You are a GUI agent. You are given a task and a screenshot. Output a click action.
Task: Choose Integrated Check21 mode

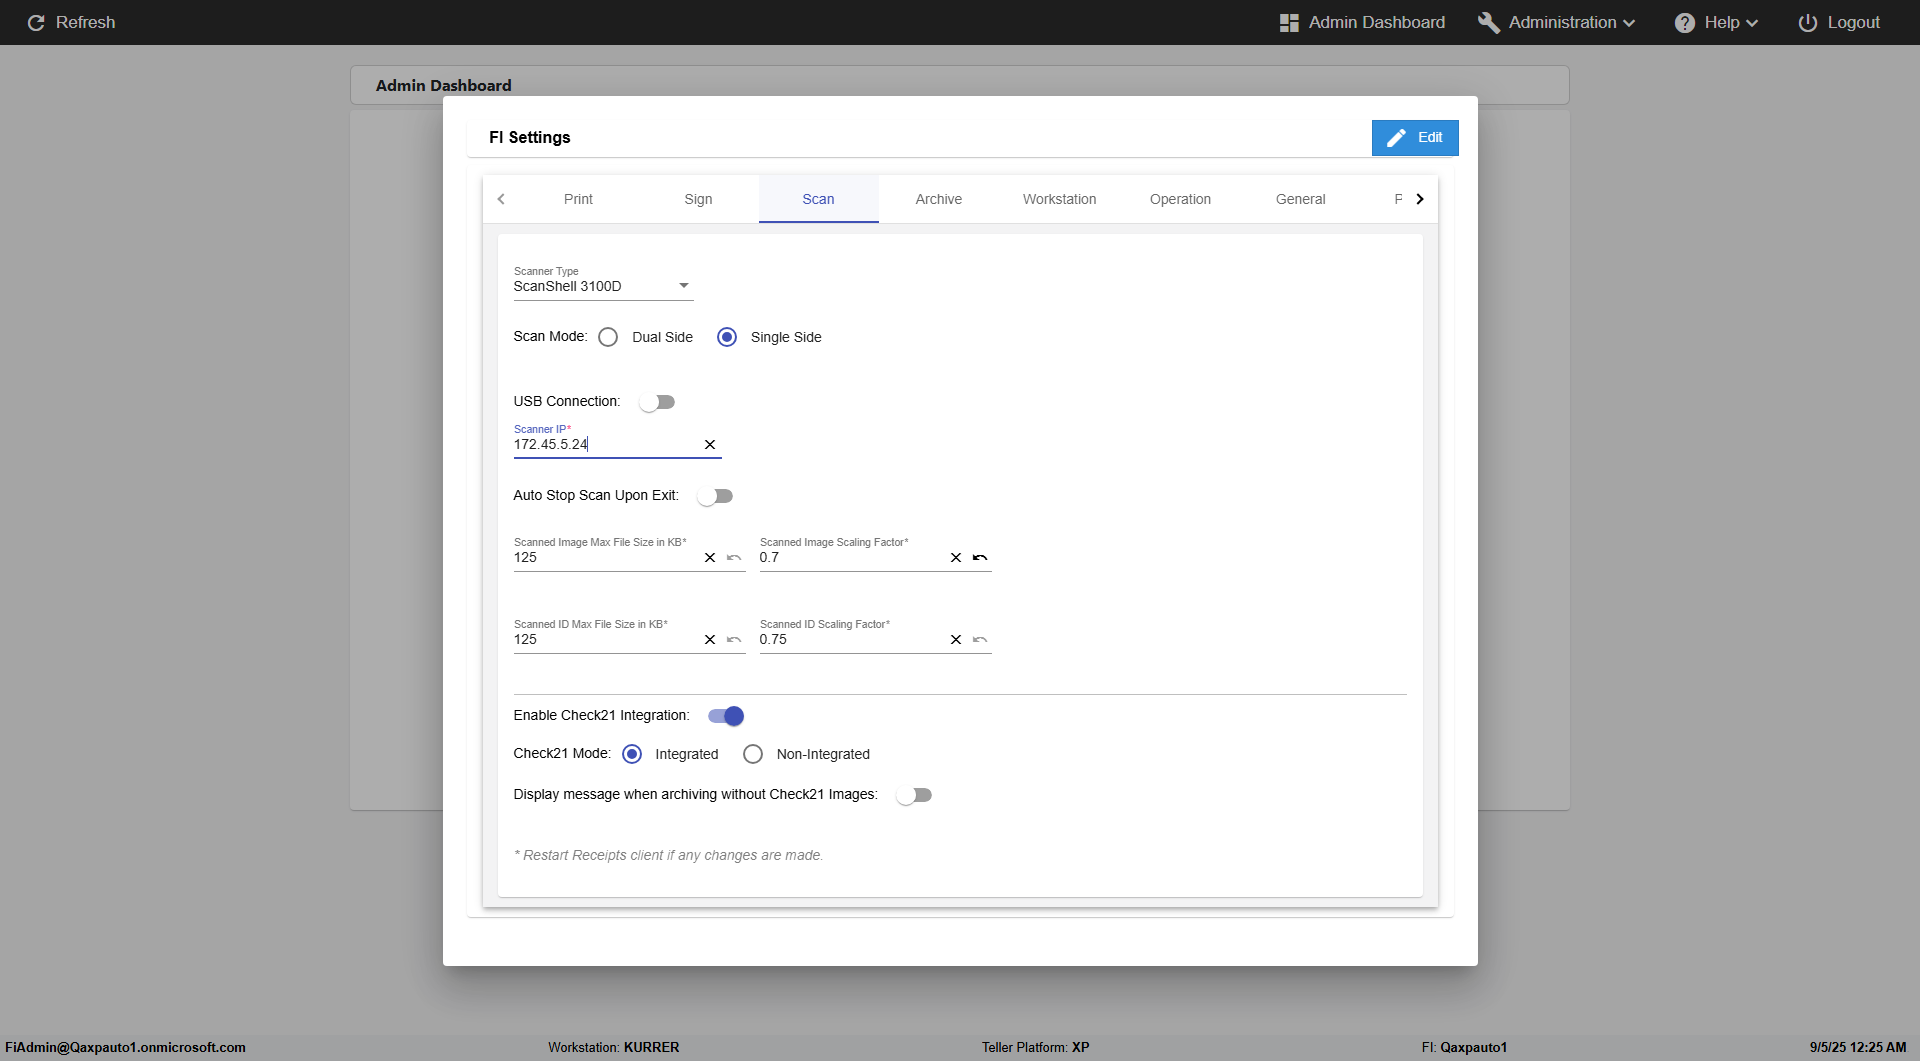click(632, 754)
